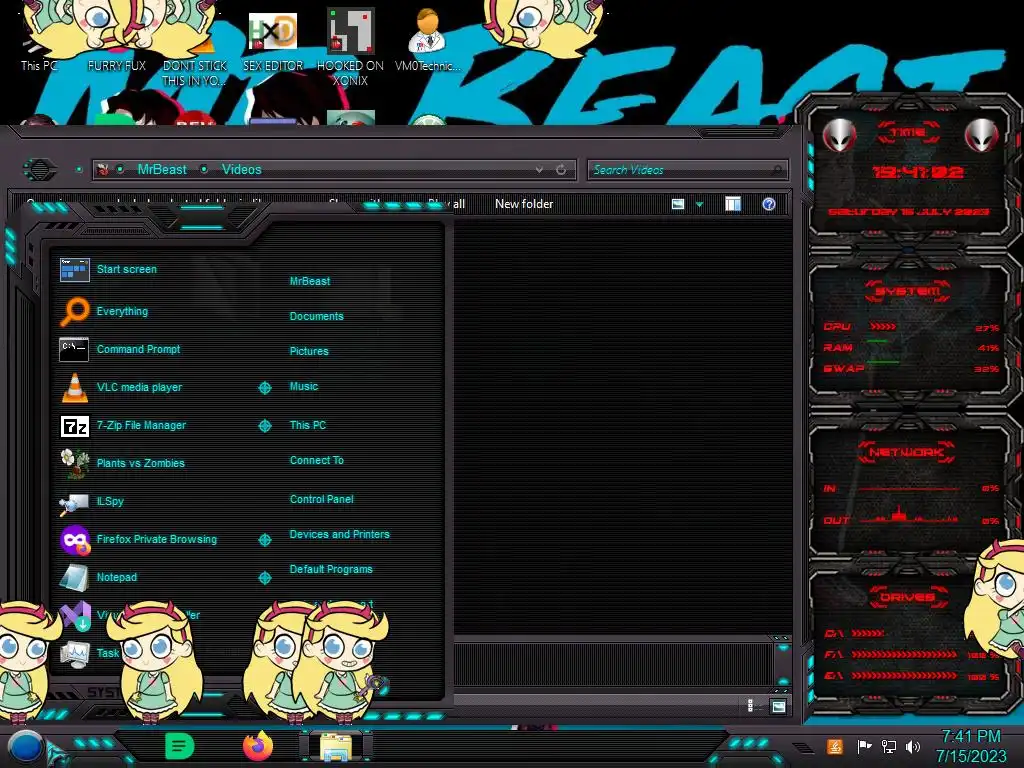1024x768 pixels.
Task: Launch Plants vs Zombies
Action: (122, 463)
